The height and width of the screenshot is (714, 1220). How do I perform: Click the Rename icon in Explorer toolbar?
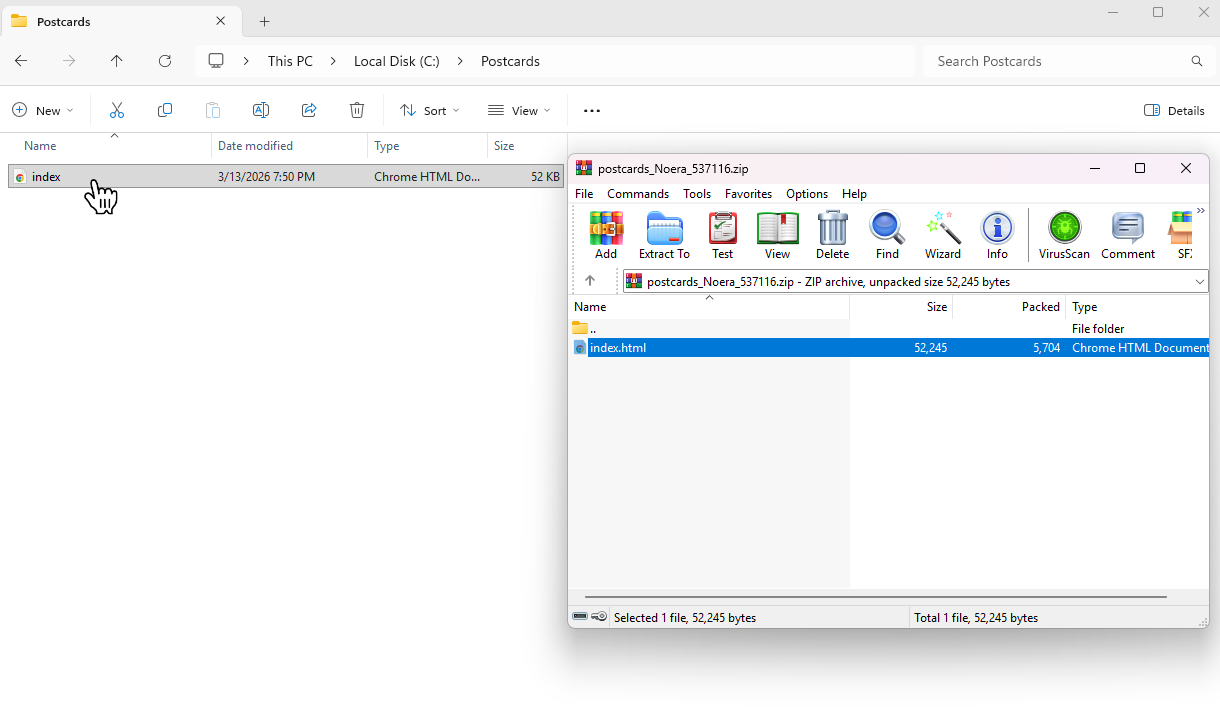pos(261,110)
